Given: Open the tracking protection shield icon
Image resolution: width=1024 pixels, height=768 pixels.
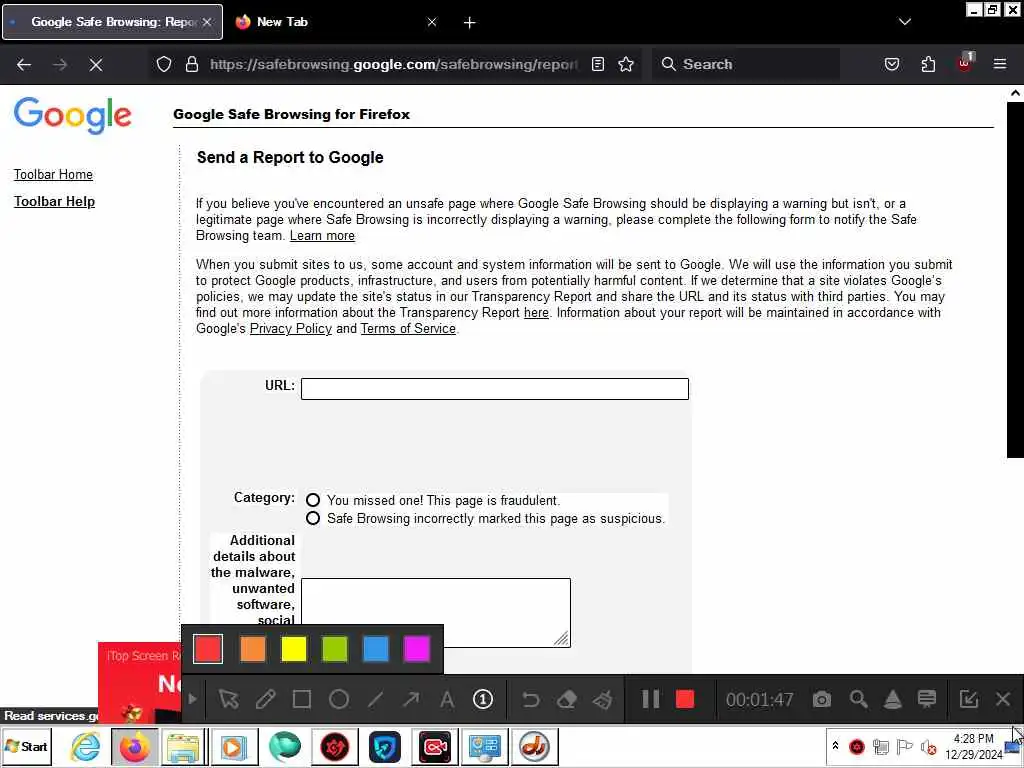Looking at the screenshot, I should tap(164, 64).
